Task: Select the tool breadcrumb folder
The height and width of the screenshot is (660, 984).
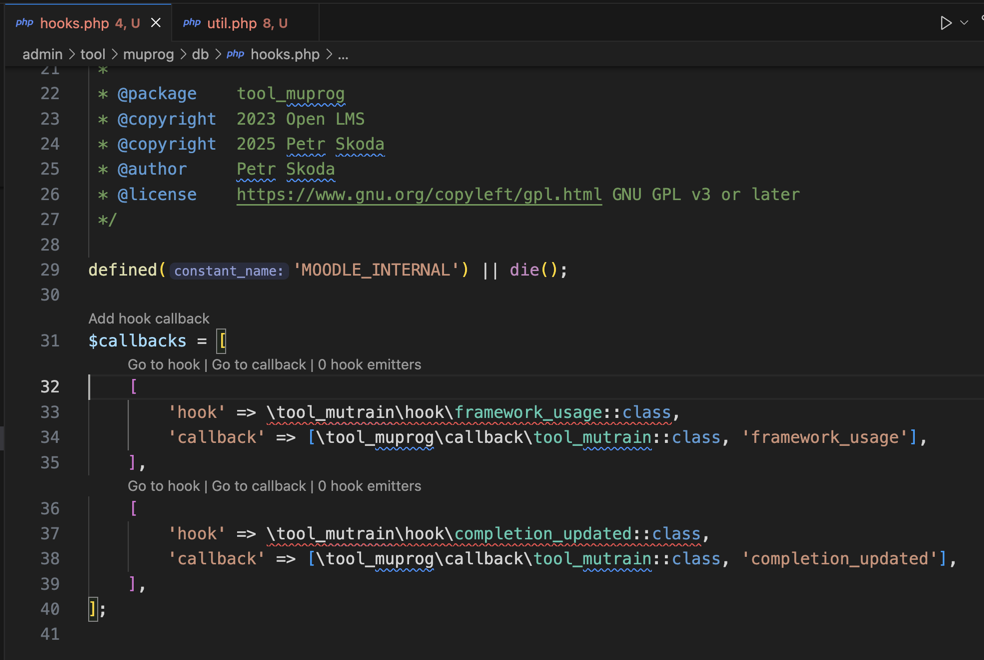Action: 93,55
